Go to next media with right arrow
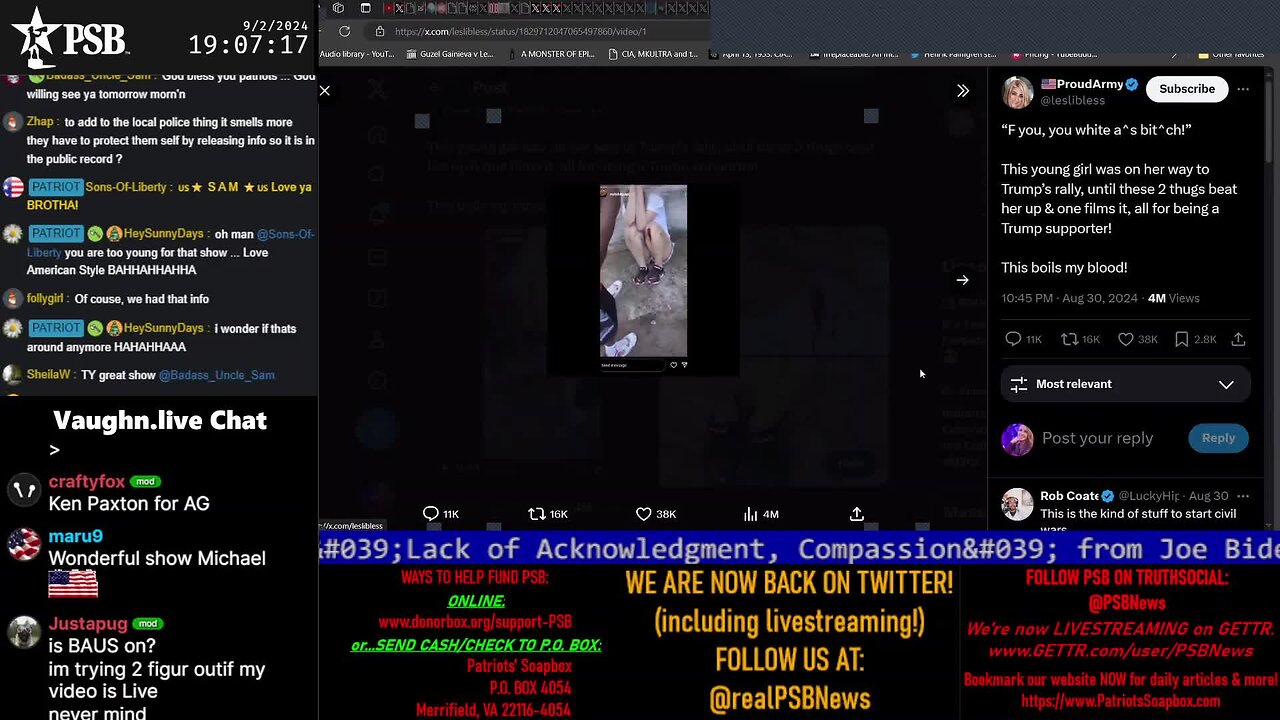The width and height of the screenshot is (1280, 720). pos(962,281)
